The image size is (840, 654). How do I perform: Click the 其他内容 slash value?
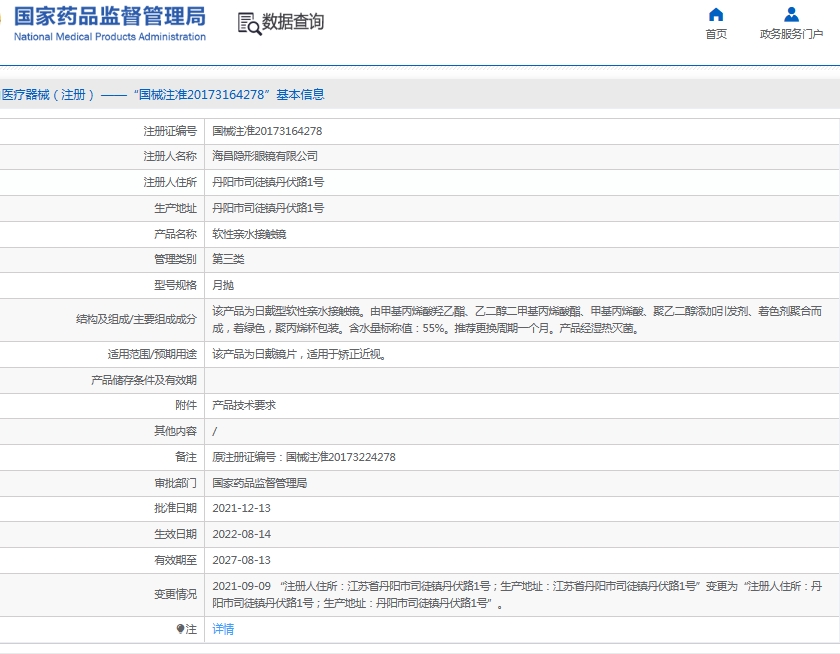click(x=214, y=431)
